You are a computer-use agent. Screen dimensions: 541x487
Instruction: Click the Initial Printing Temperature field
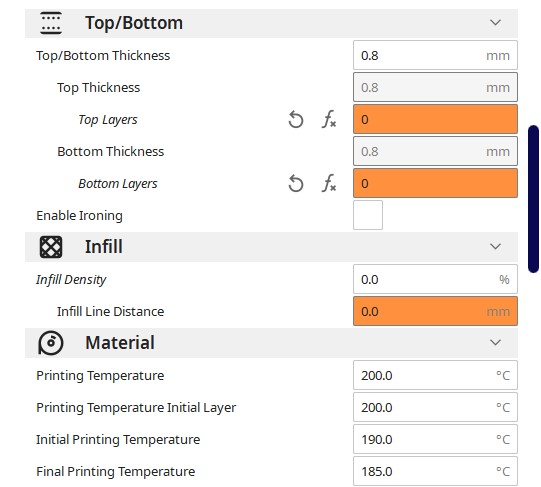(x=435, y=439)
